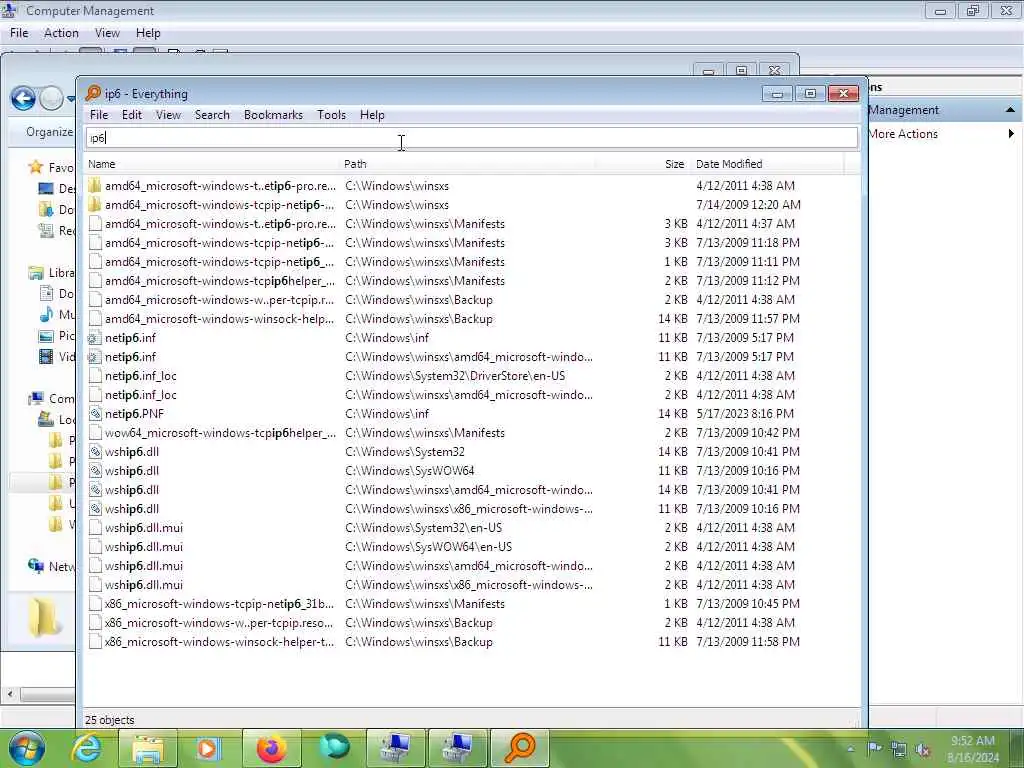Click path C:\Windows\System32\DriverStore\en-US
Image resolution: width=1024 pixels, height=768 pixels.
(x=455, y=376)
